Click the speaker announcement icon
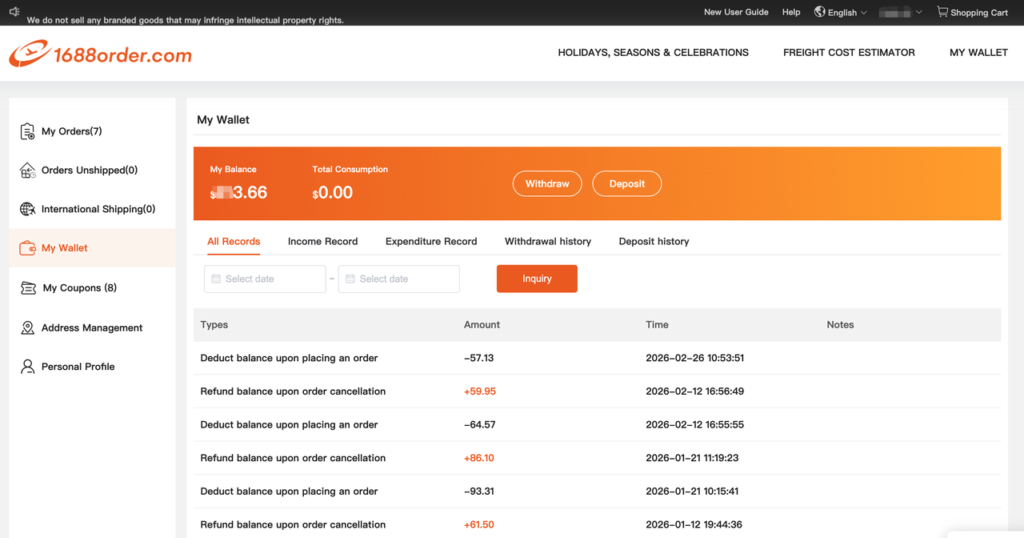 coord(14,13)
